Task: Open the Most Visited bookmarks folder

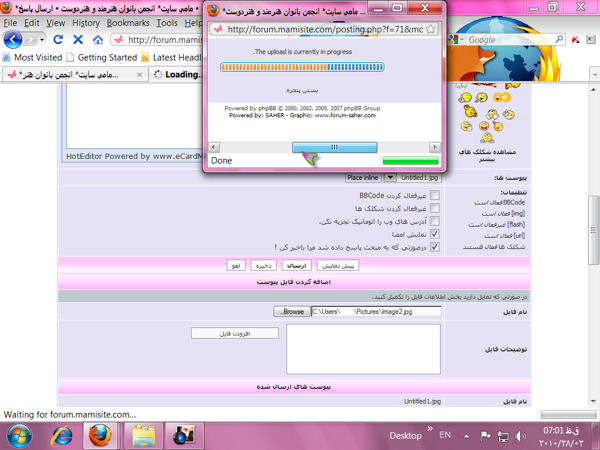Action: [x=32, y=57]
